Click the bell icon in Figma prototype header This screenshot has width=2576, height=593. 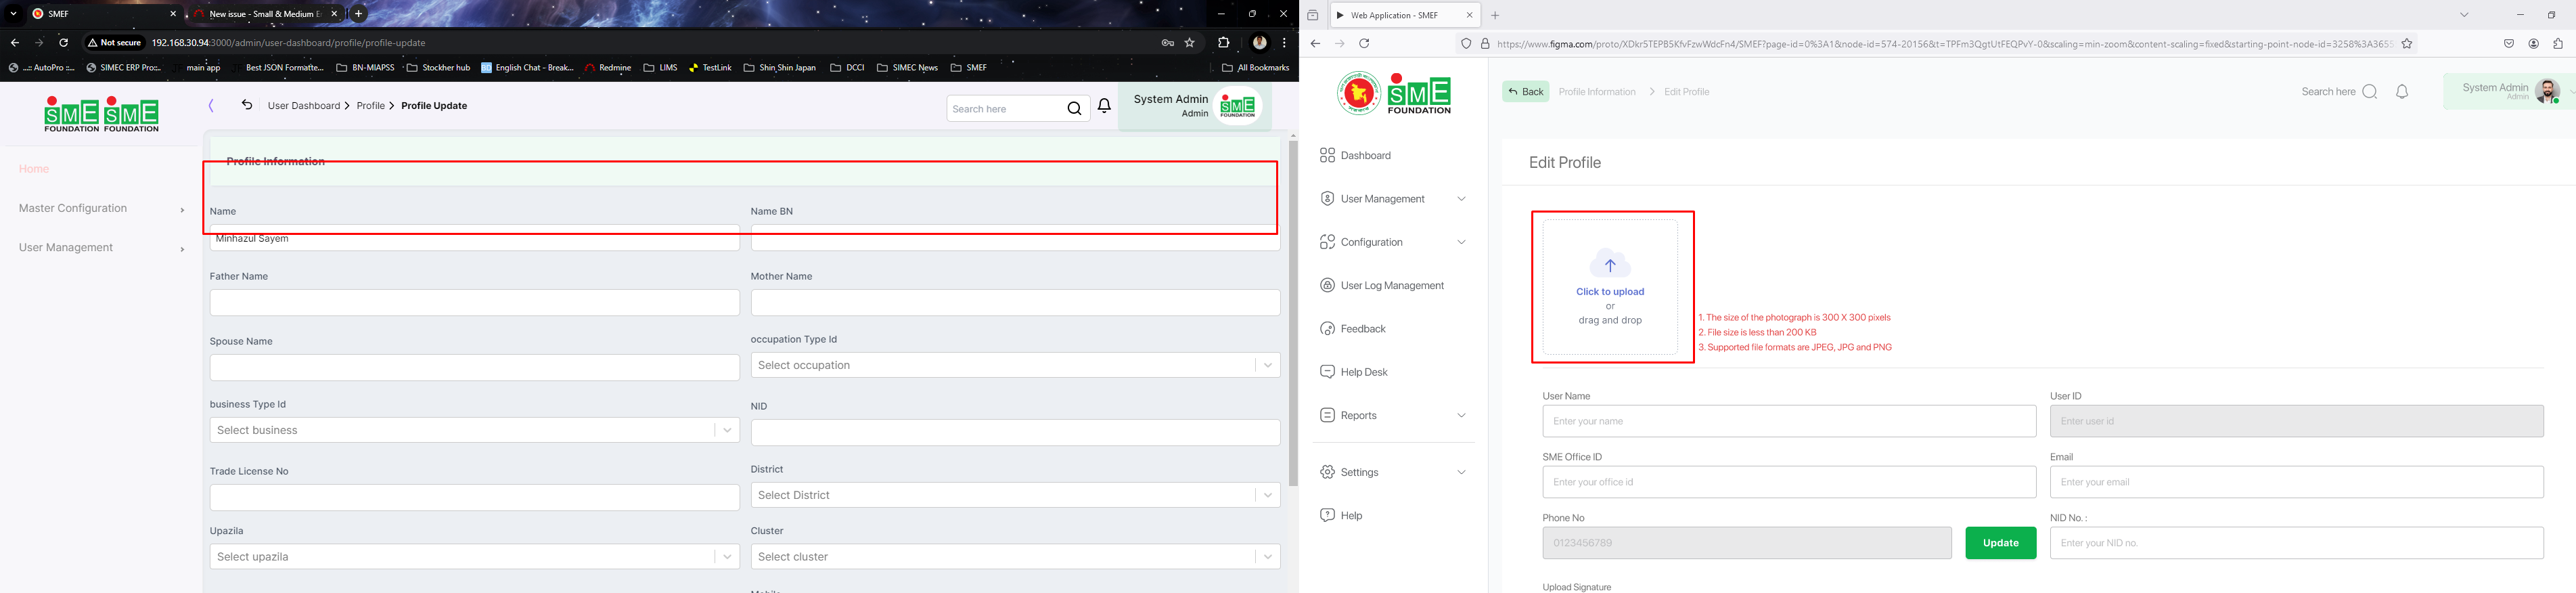pos(2402,92)
